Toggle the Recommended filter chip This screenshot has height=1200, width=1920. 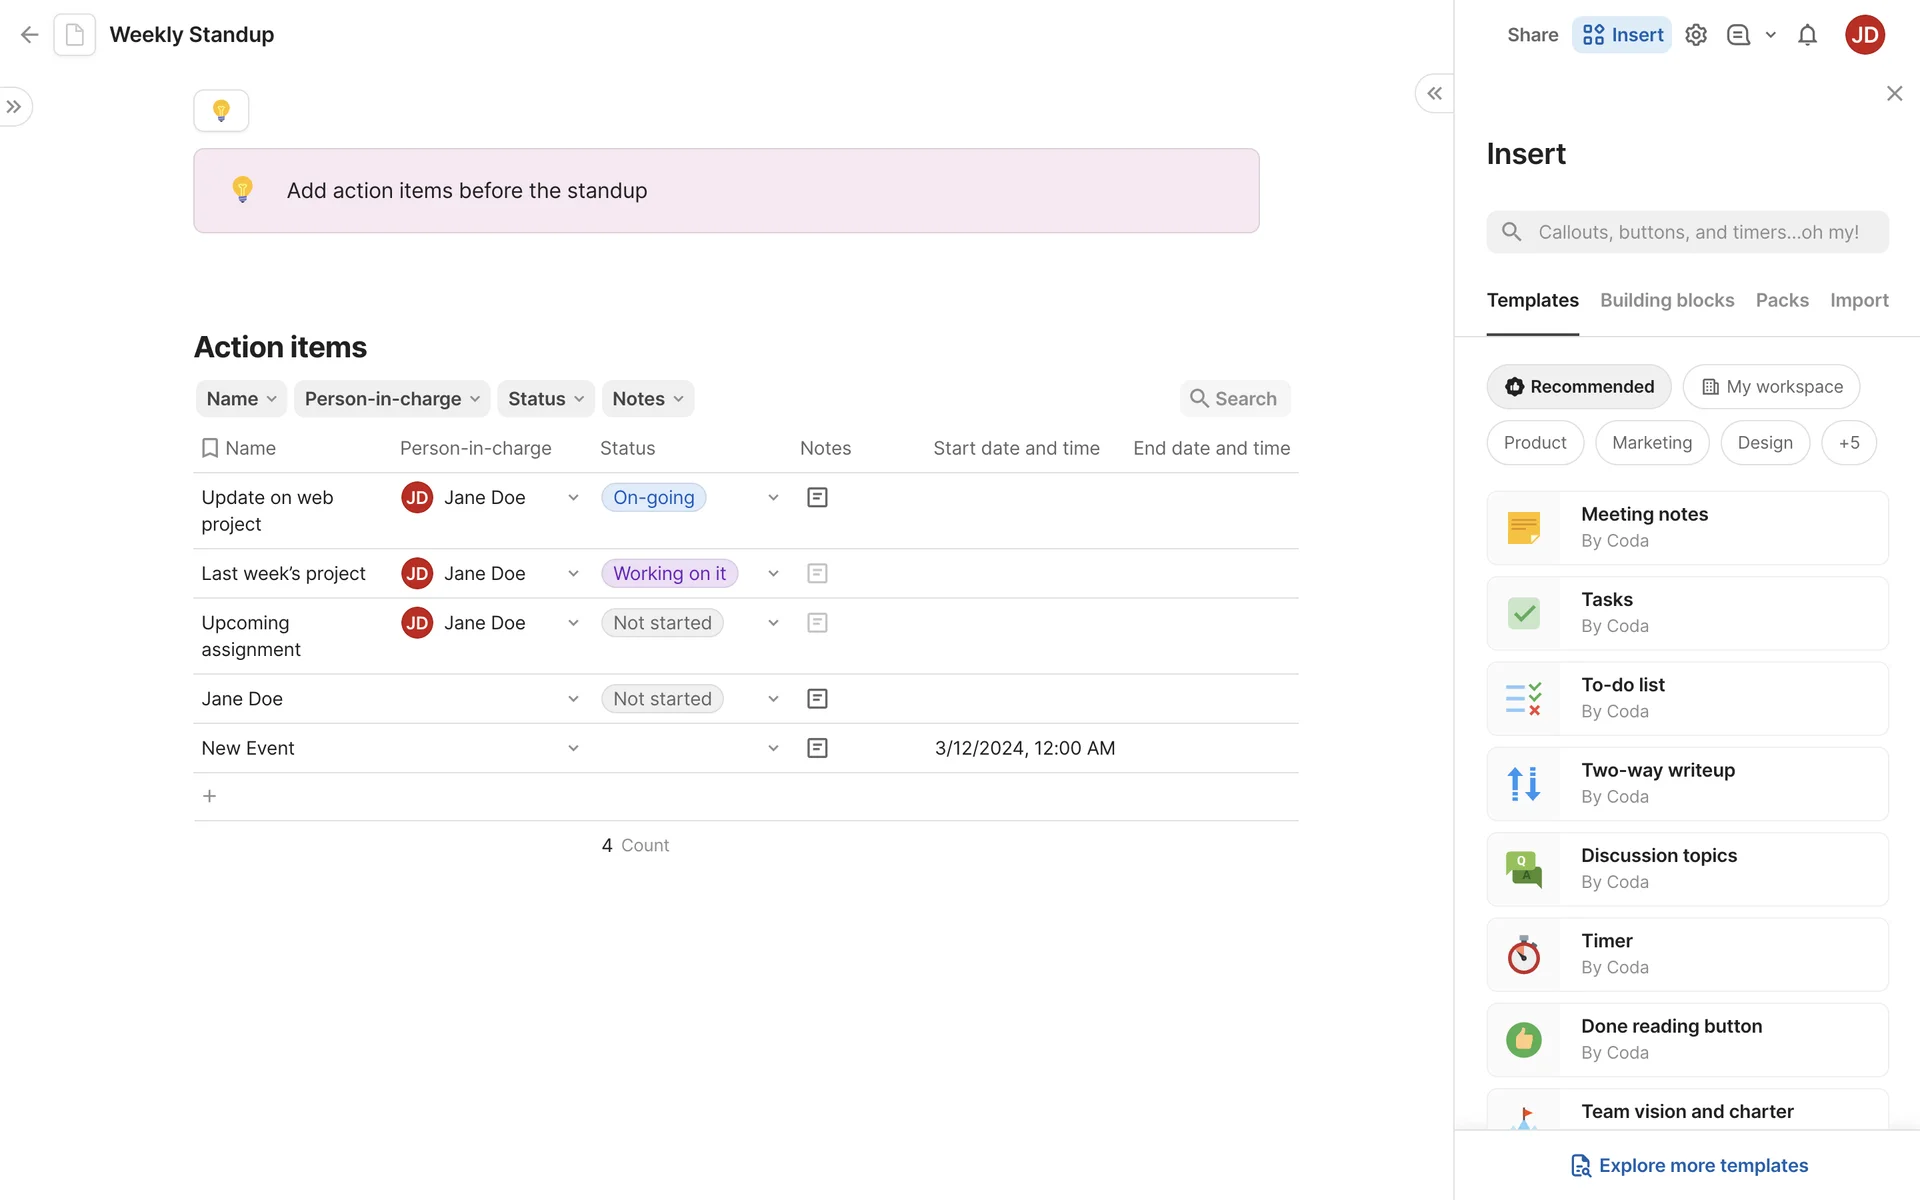(x=1579, y=387)
